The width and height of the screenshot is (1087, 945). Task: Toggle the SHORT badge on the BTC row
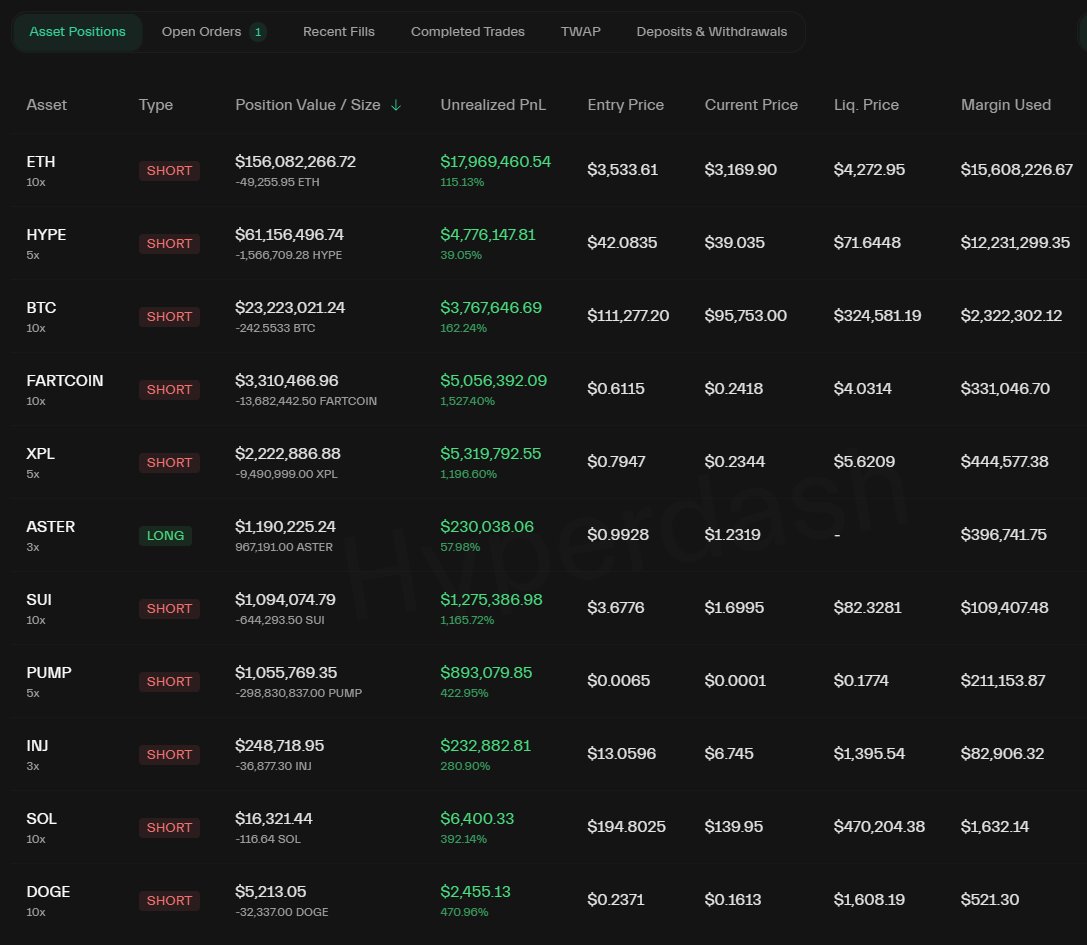169,316
